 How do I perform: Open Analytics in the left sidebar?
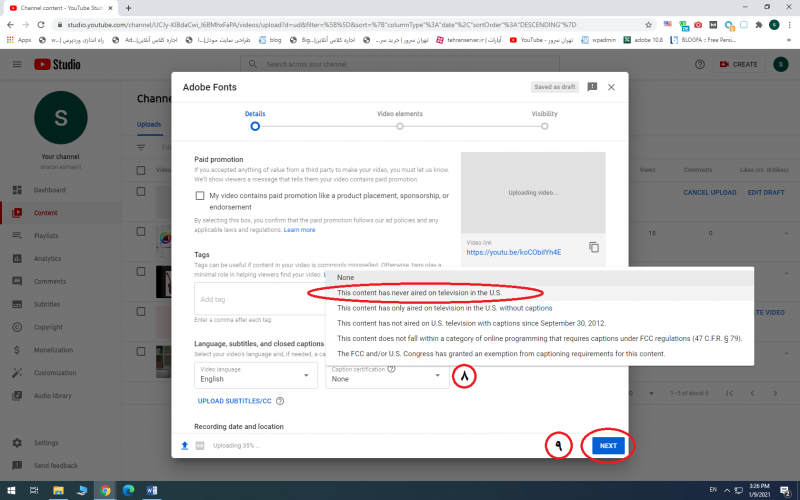[x=47, y=258]
